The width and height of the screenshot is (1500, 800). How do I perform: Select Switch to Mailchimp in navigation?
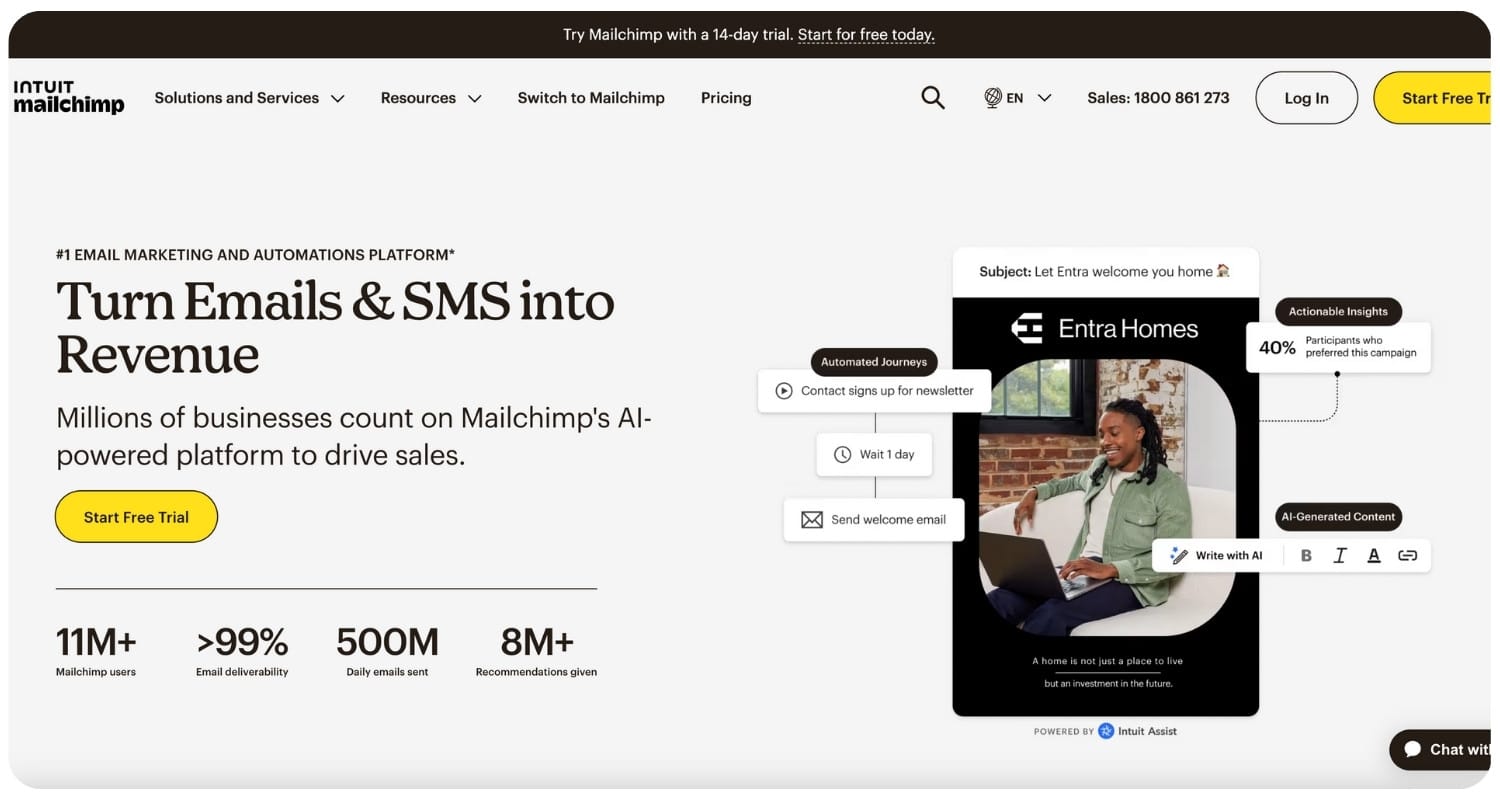[591, 97]
